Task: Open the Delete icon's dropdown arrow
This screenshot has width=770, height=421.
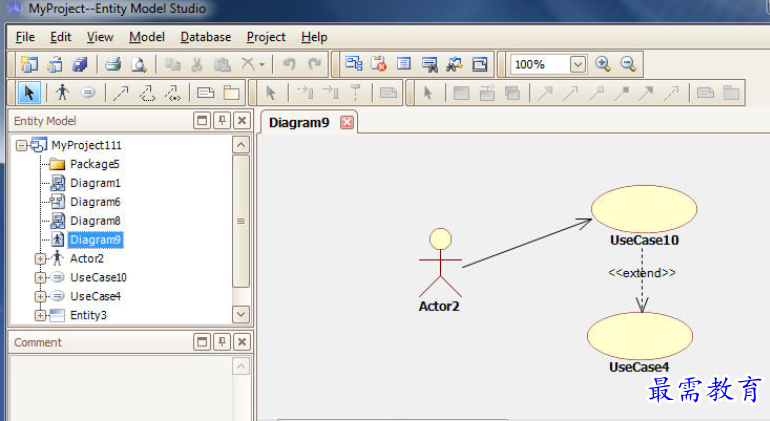Action: coord(262,64)
